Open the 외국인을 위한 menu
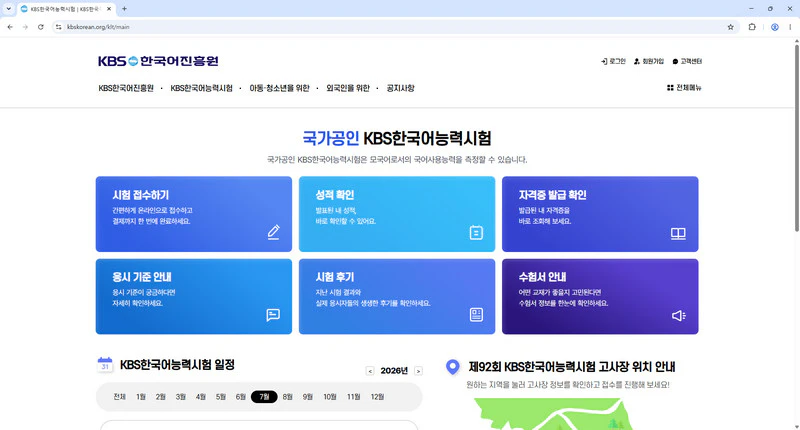 pos(347,88)
